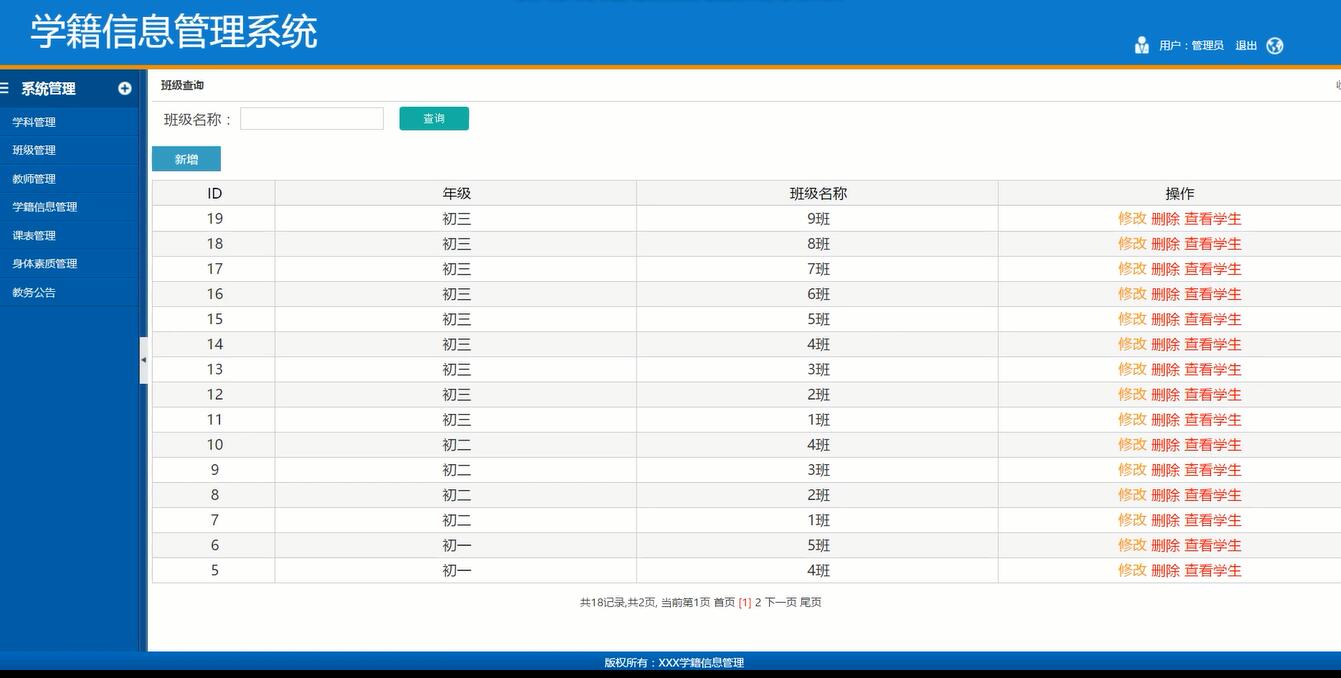Screen dimensions: 1341x678
Task: Focus the 班级名称 search field
Action: pos(312,119)
